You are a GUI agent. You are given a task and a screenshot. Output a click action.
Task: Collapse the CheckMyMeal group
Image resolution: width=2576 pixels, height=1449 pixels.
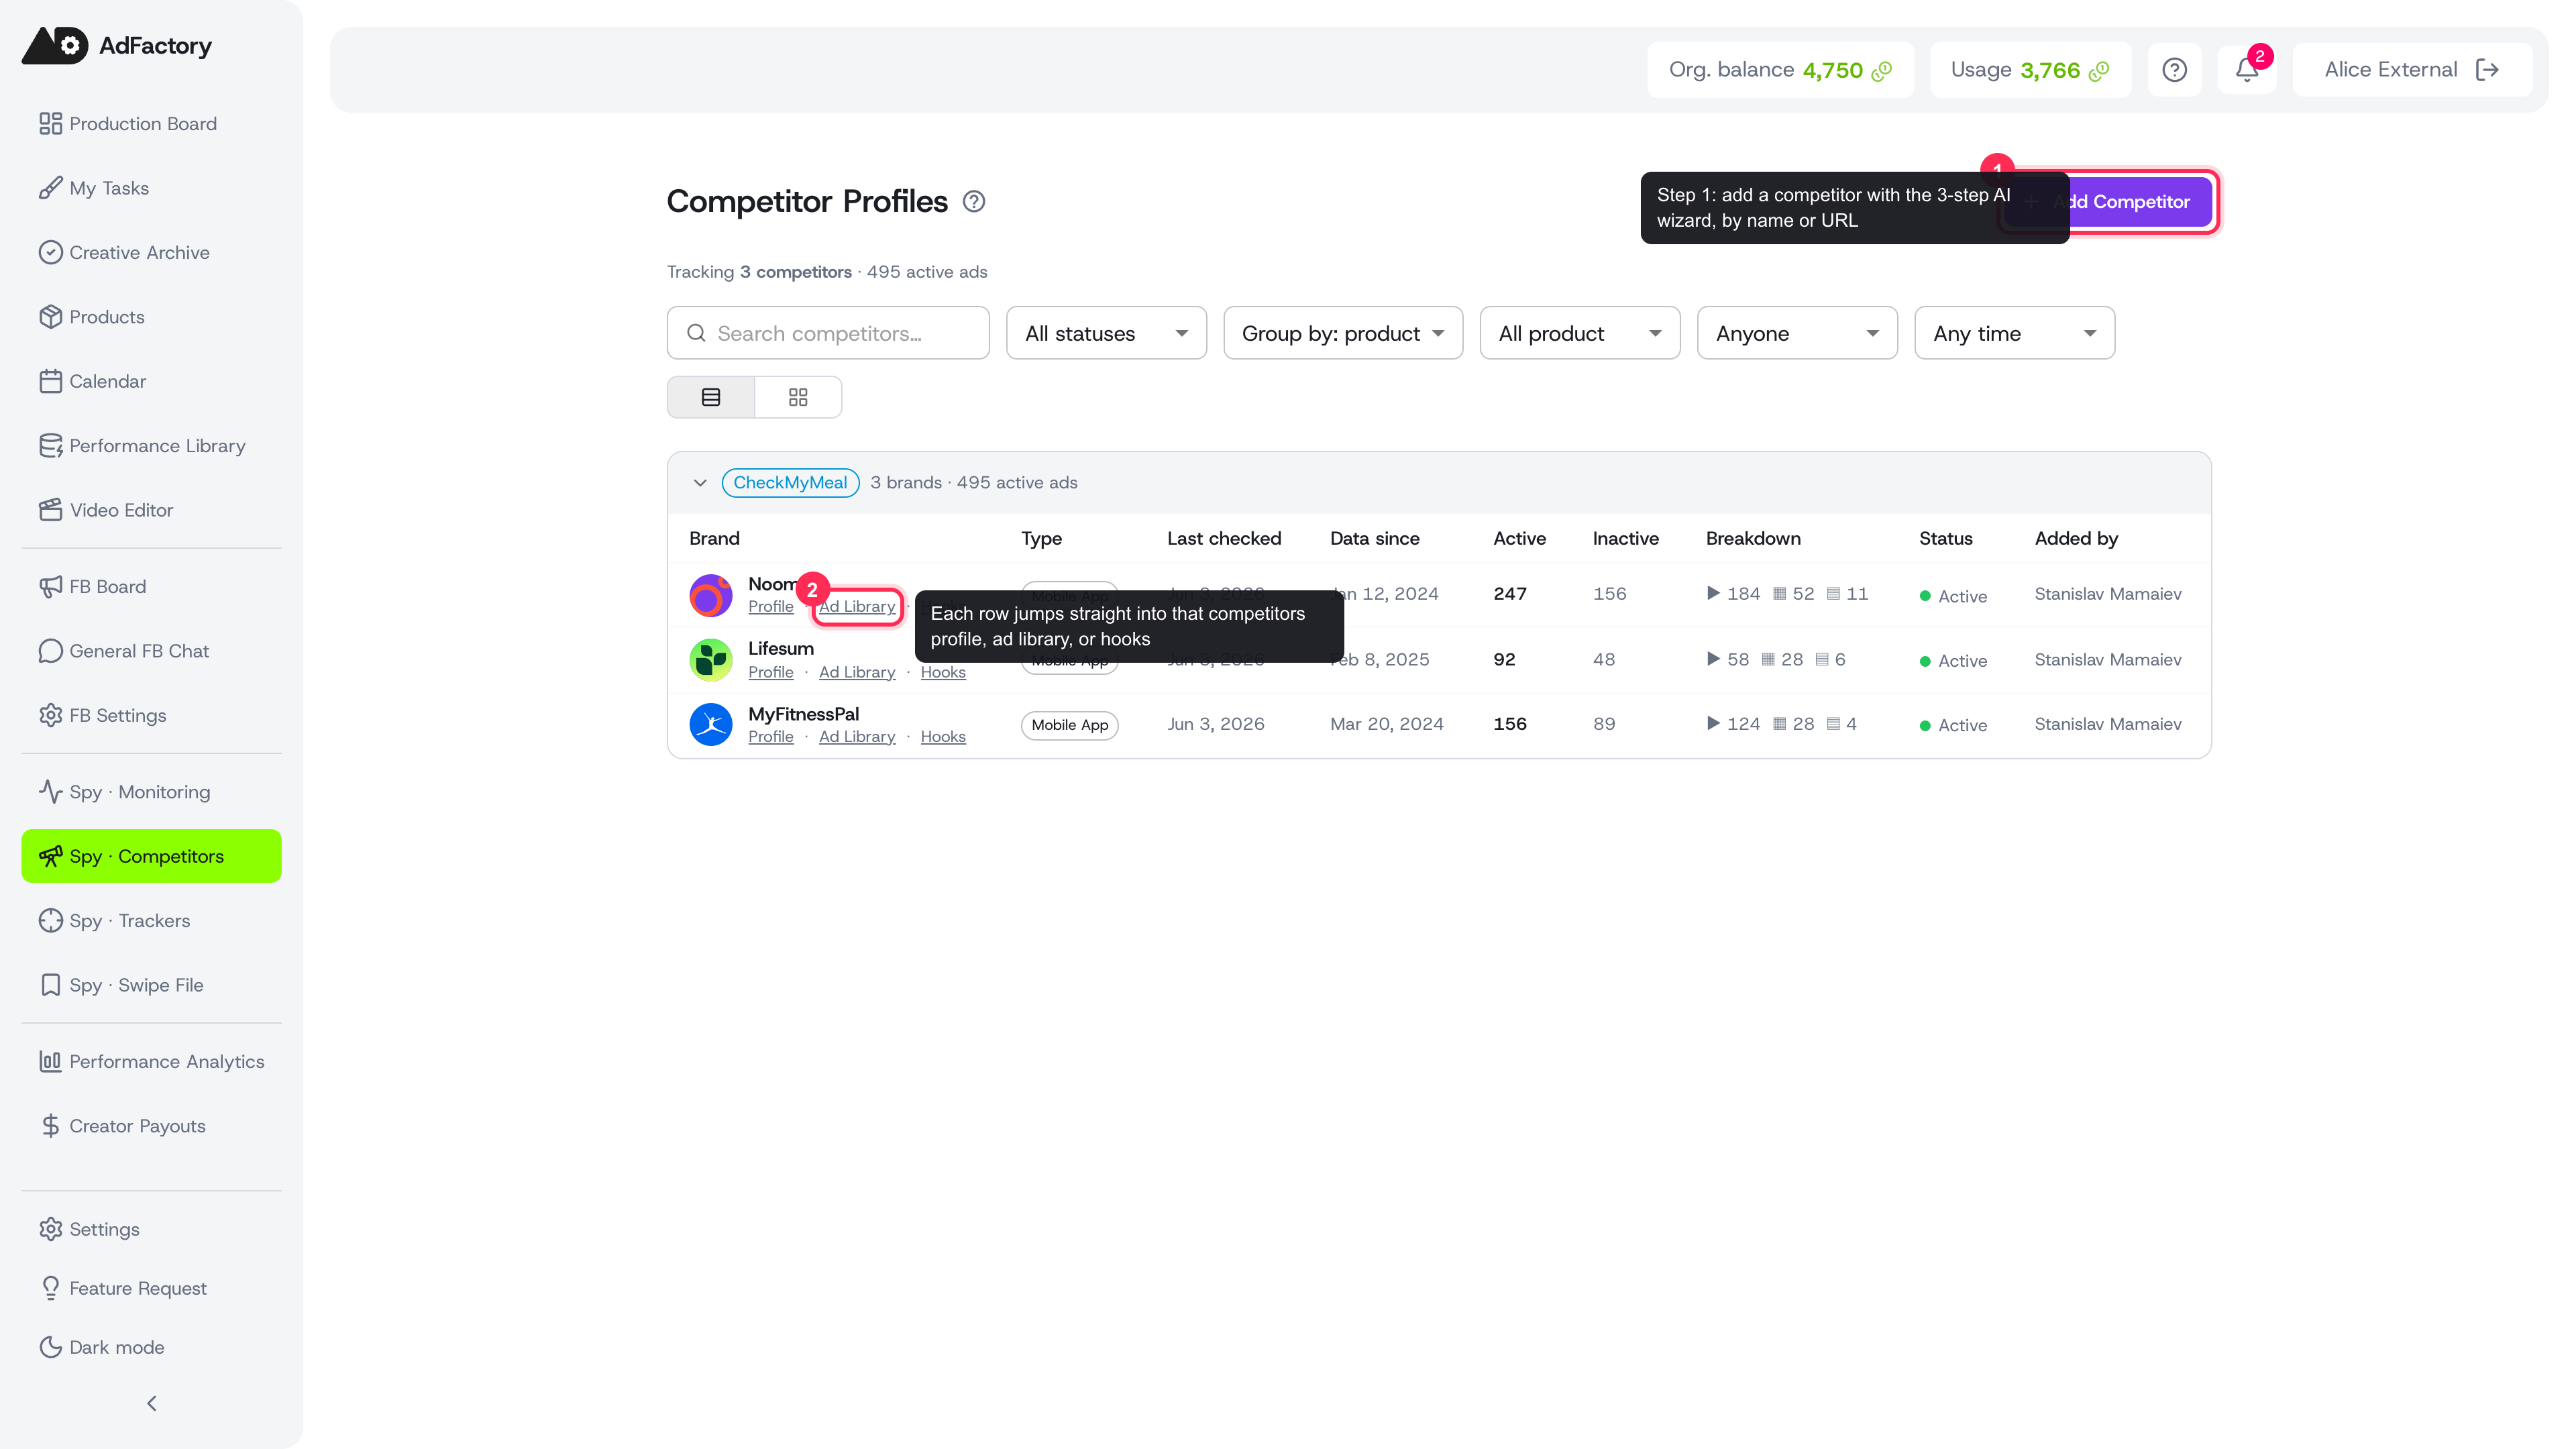point(700,483)
